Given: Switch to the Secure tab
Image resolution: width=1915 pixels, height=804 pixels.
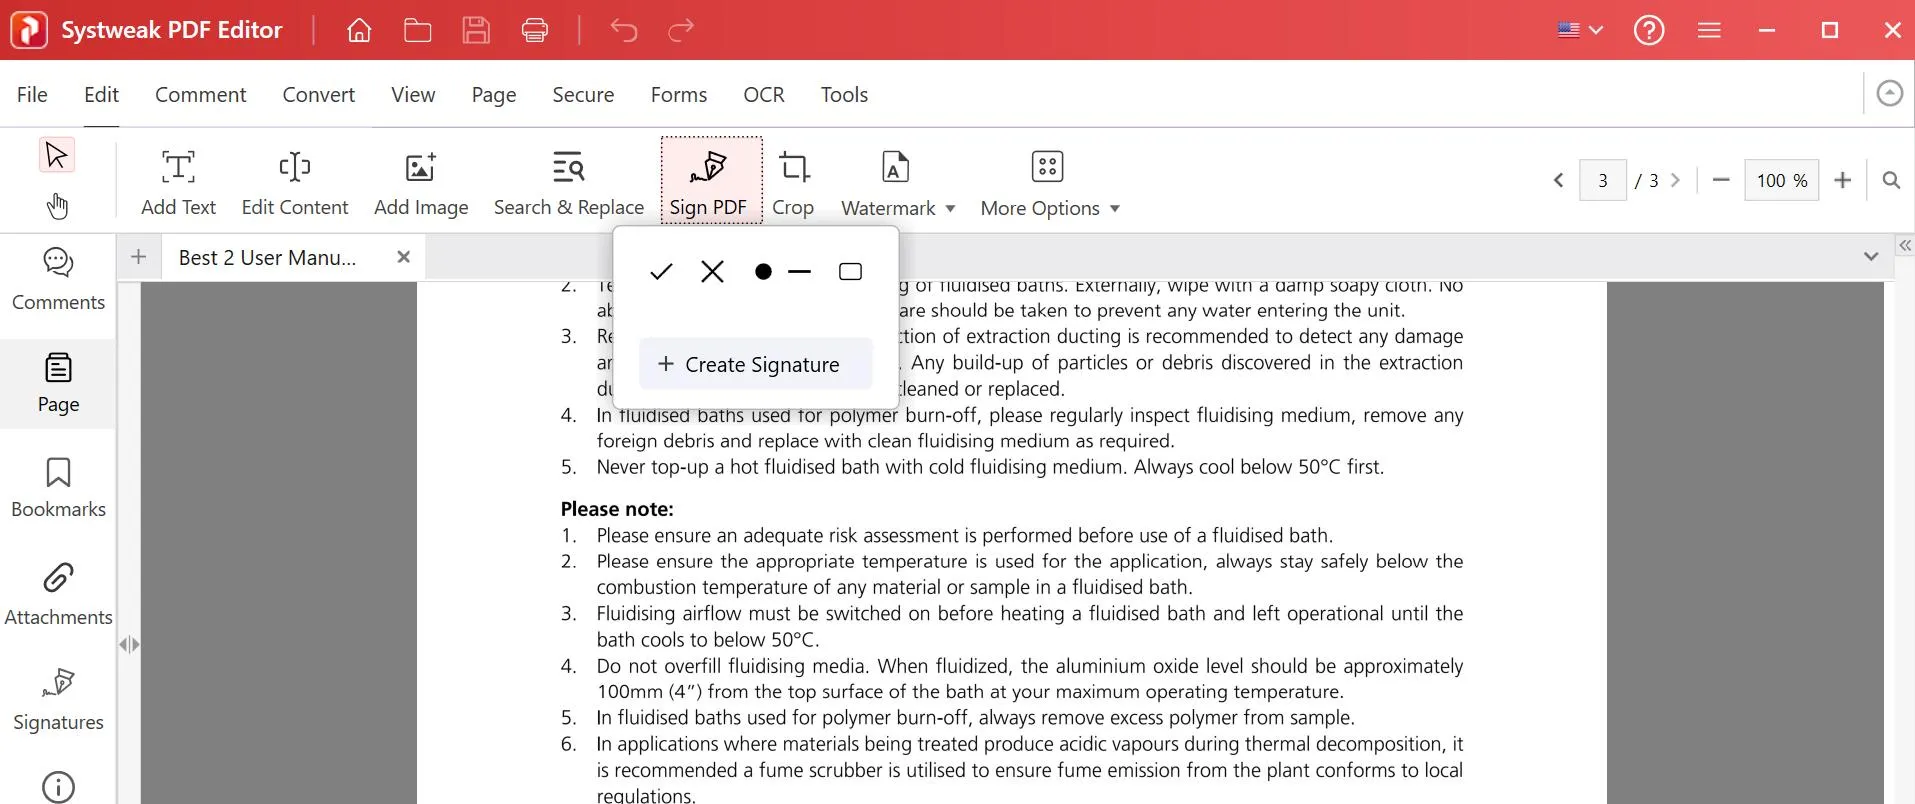Looking at the screenshot, I should click(583, 95).
